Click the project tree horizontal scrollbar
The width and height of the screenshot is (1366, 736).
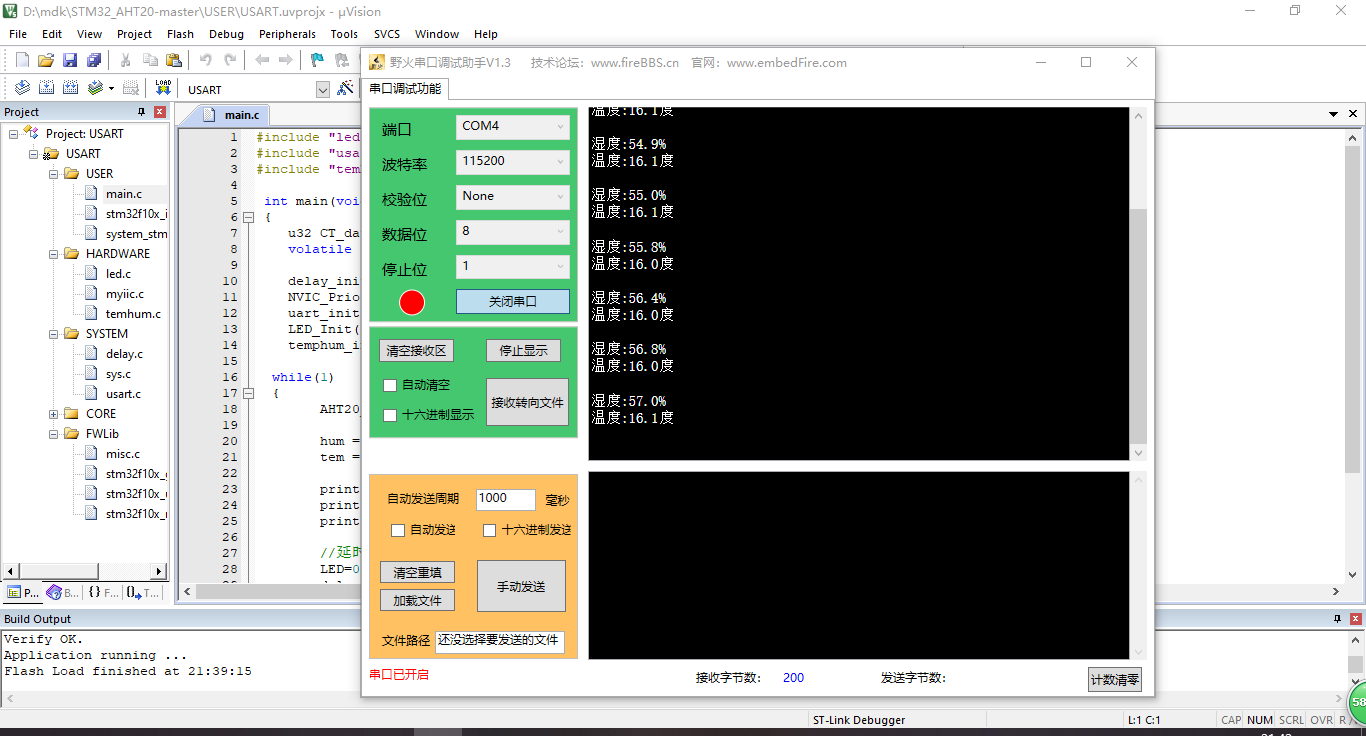point(85,571)
